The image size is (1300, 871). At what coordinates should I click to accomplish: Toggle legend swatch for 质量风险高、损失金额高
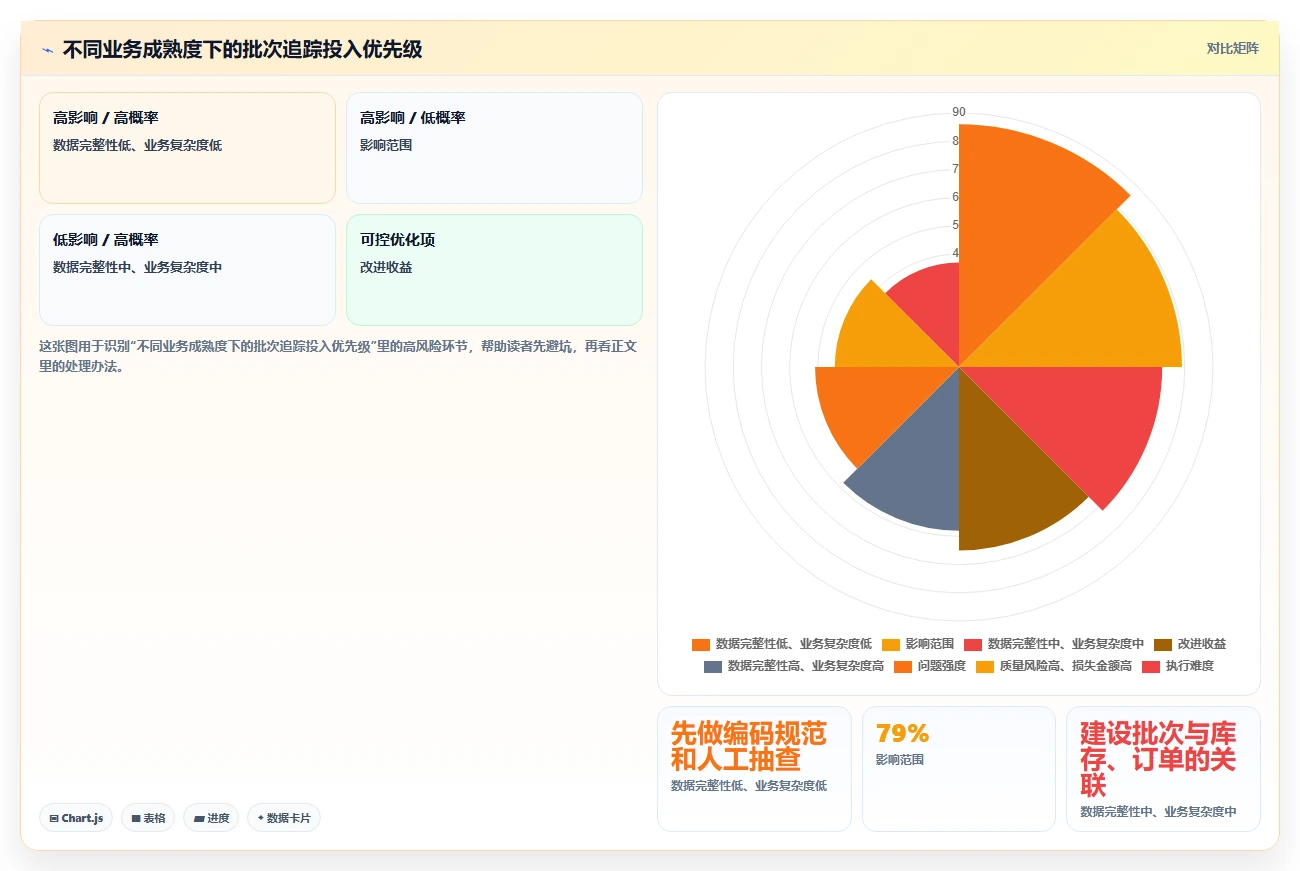point(985,666)
